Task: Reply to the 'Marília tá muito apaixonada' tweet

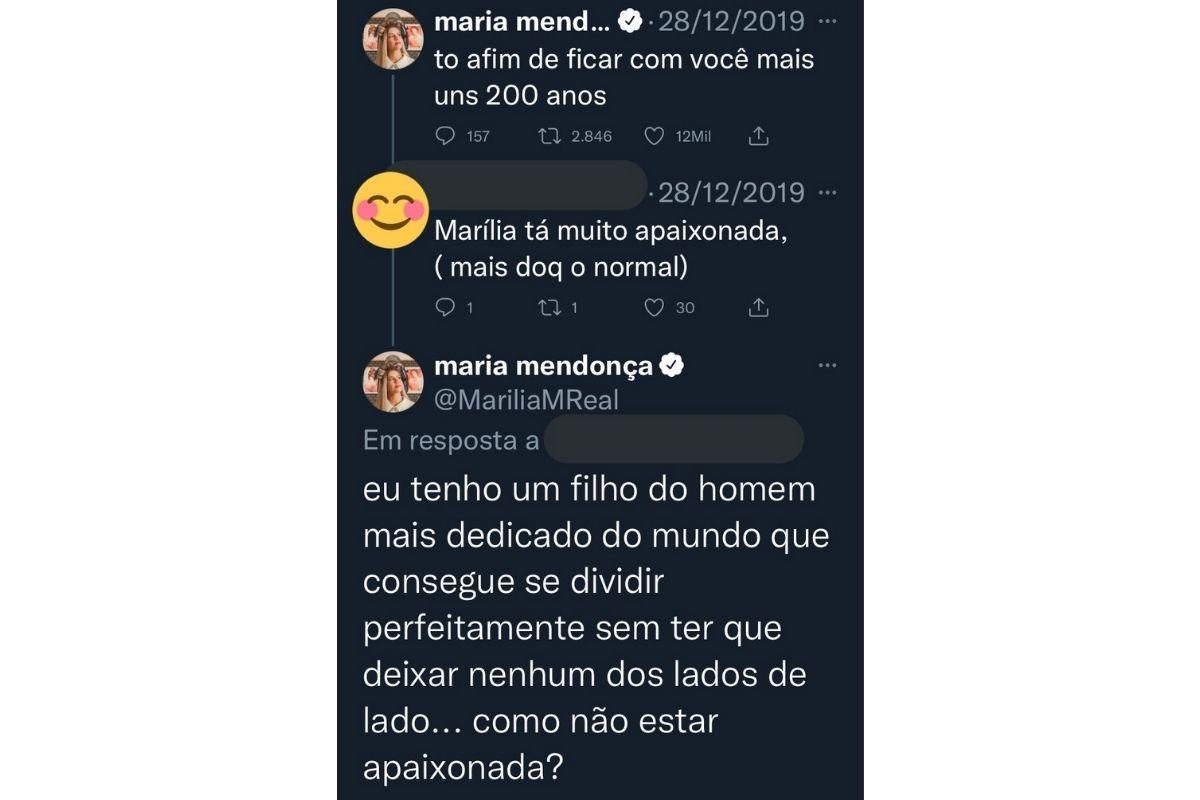Action: [446, 308]
